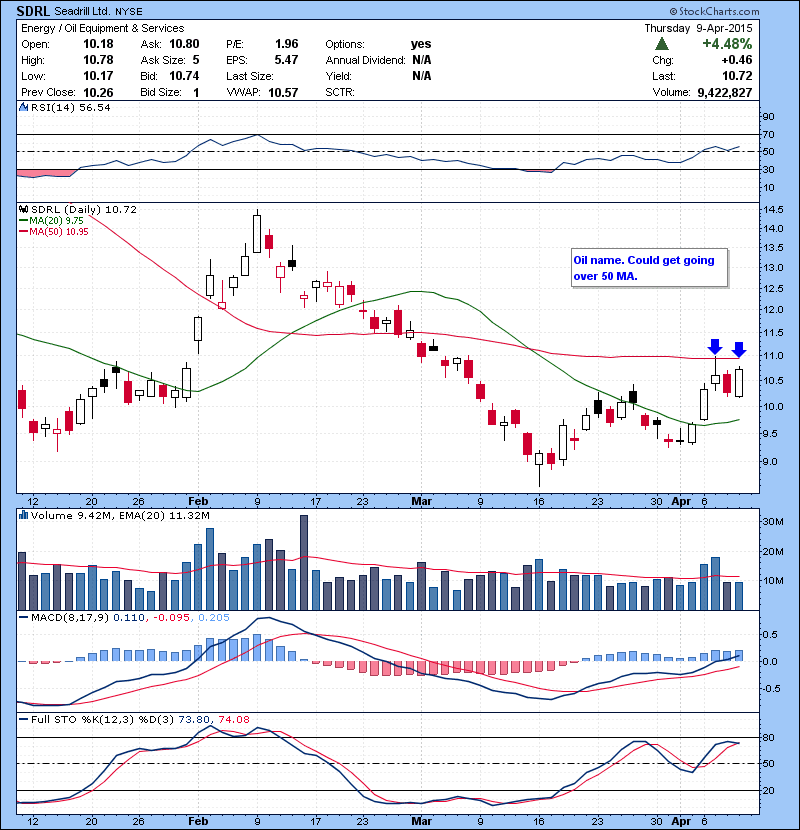Viewport: 800px width, 830px height.
Task: Click the Ask value 10.80
Action: tap(184, 44)
